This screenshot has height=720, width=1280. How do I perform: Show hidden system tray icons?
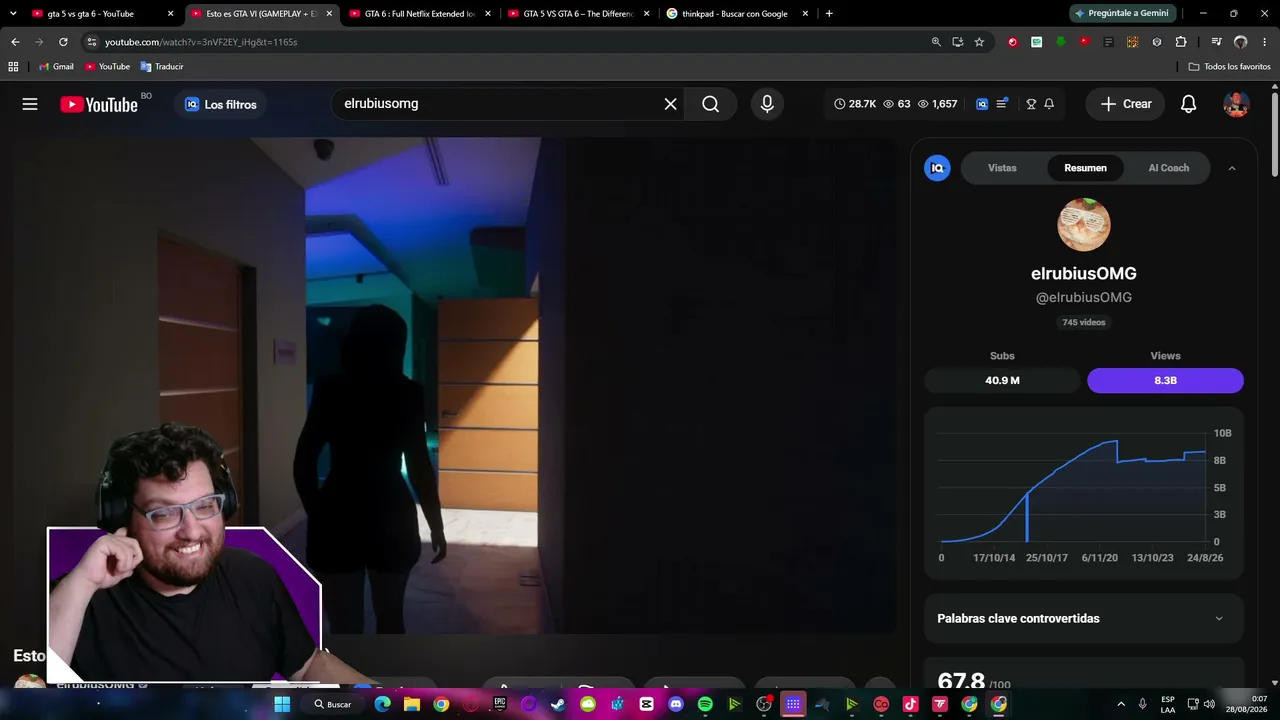pyautogui.click(x=1121, y=704)
